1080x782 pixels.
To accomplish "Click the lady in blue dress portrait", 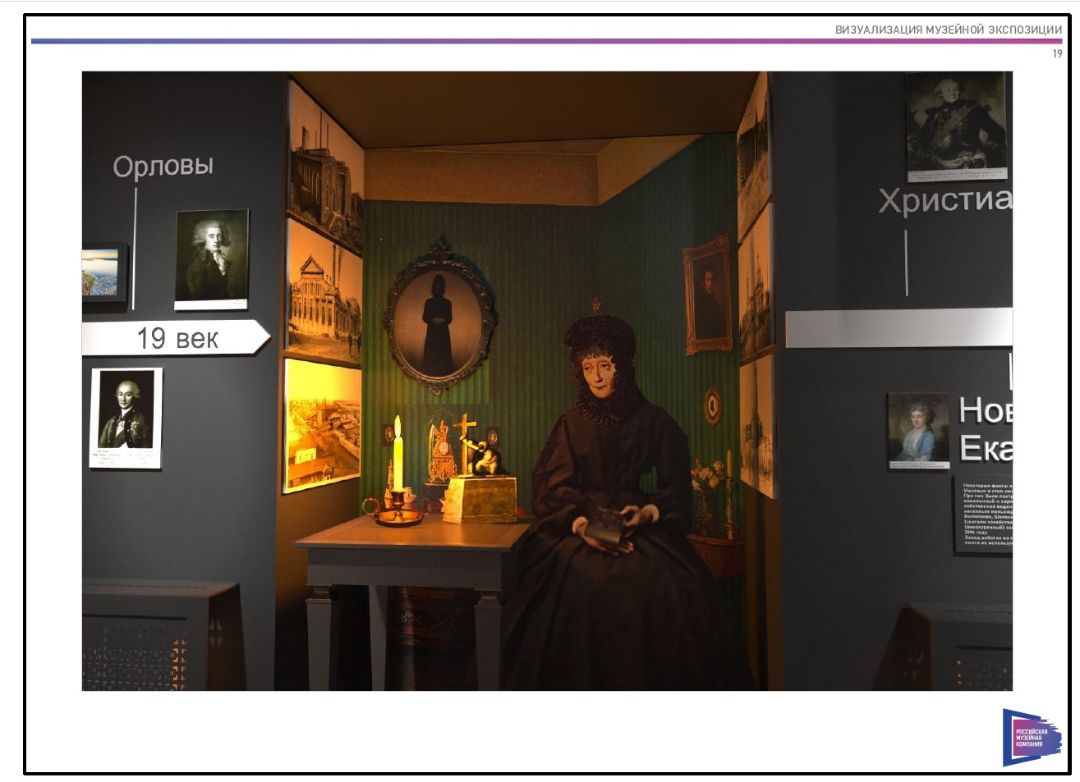I will [918, 431].
